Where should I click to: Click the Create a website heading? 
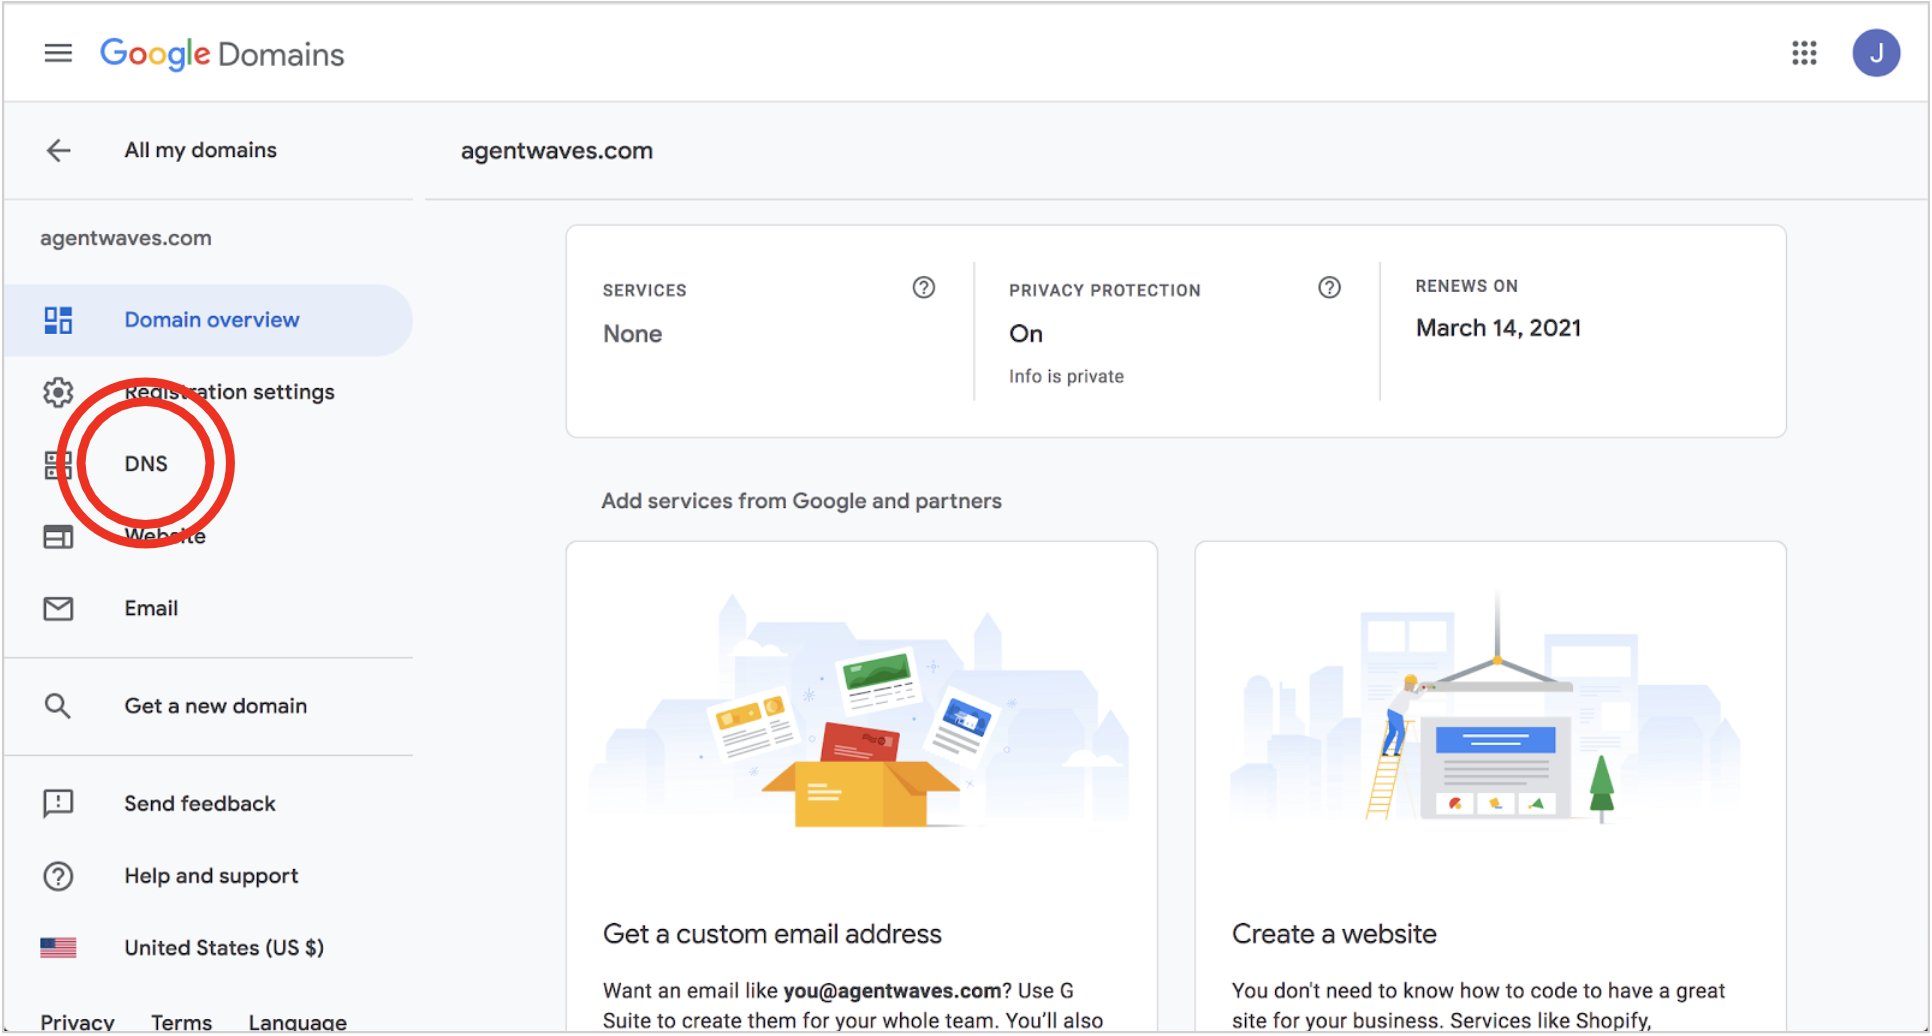tap(1334, 934)
